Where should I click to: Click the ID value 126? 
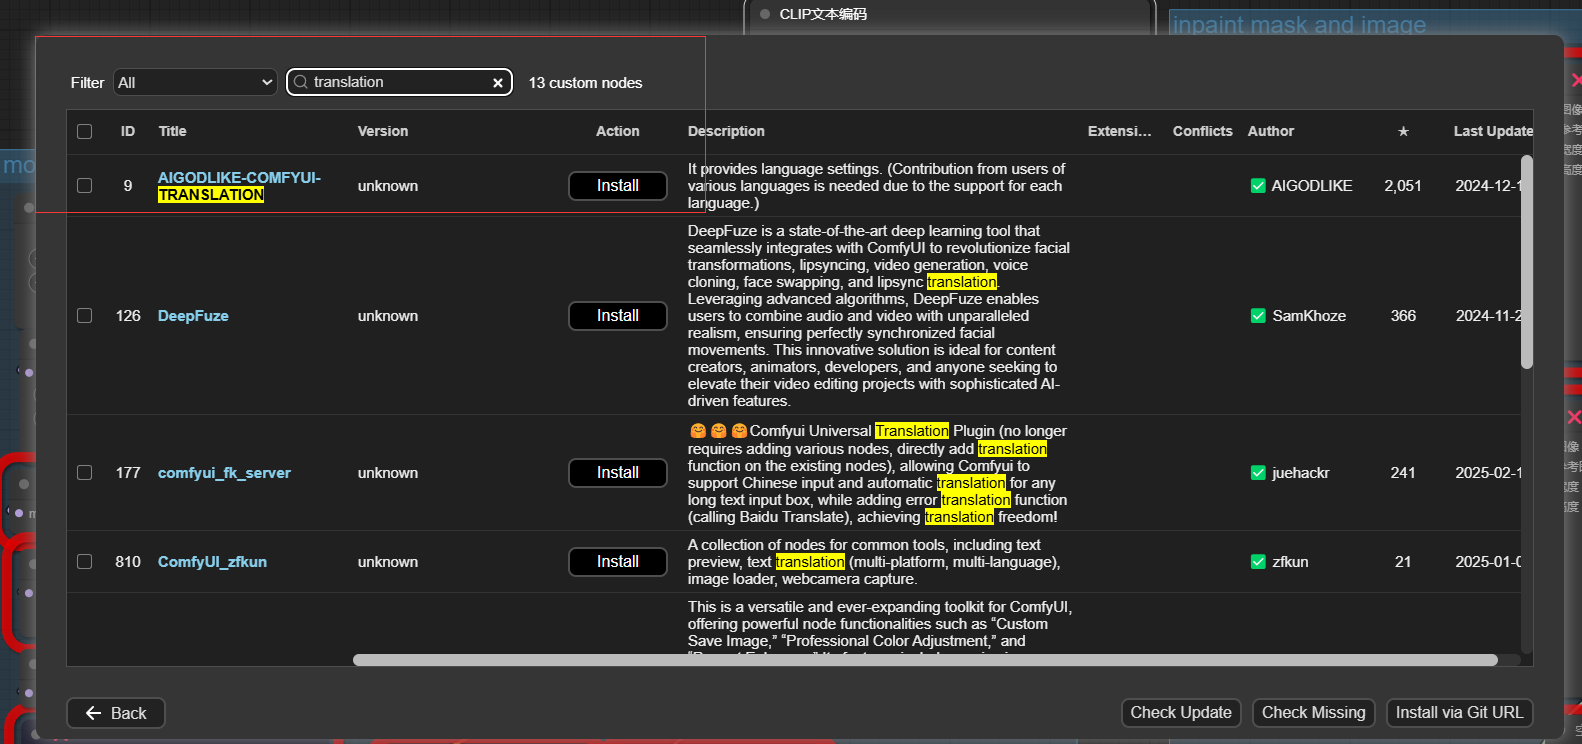pos(128,316)
